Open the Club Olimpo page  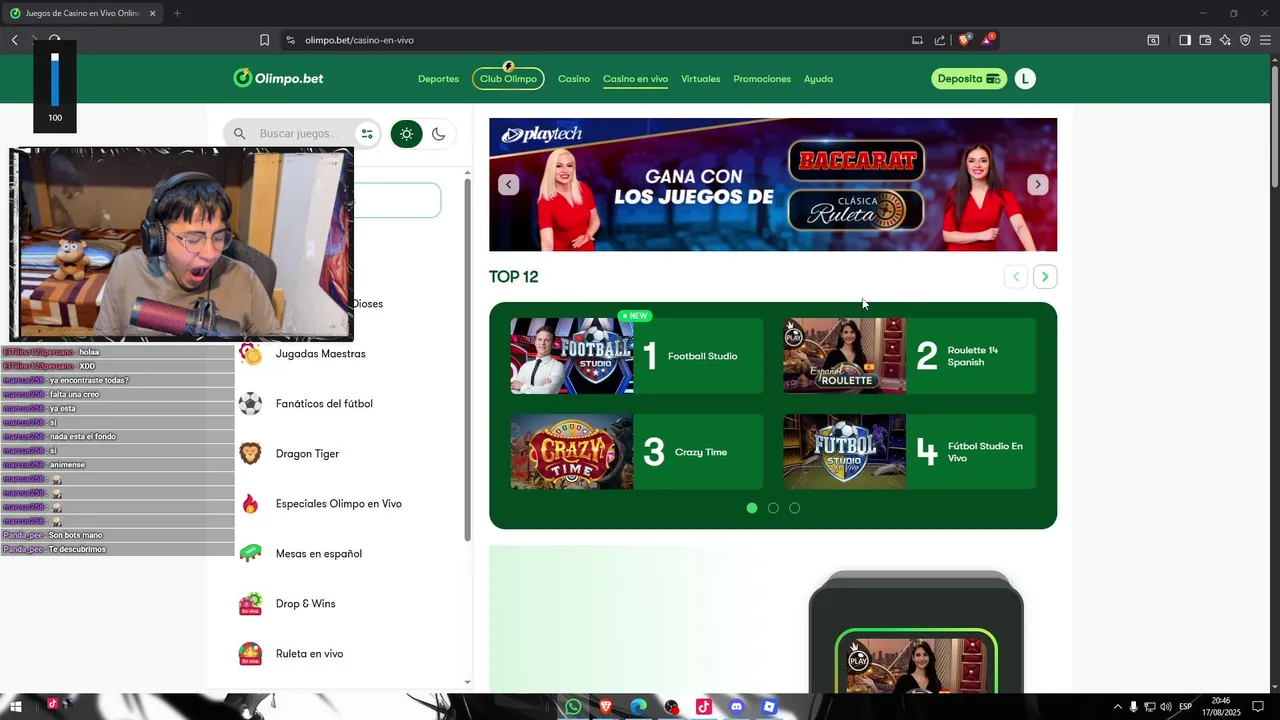click(508, 79)
